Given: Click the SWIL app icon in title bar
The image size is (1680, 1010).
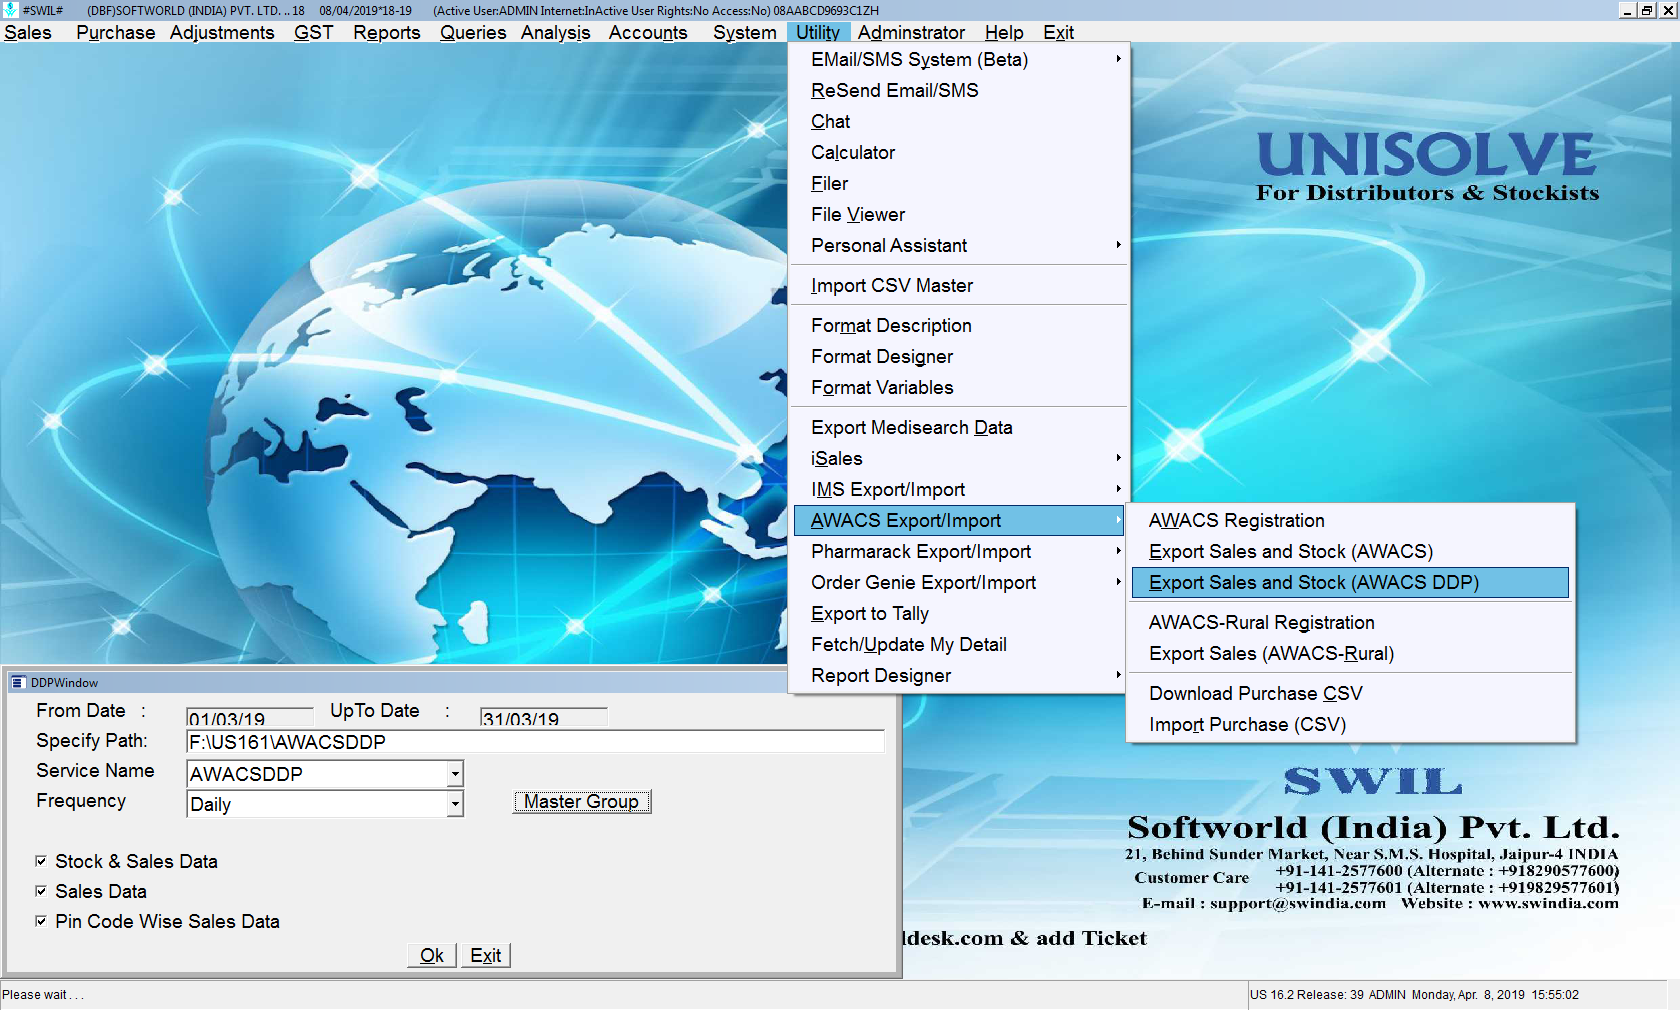Looking at the screenshot, I should coord(11,10).
